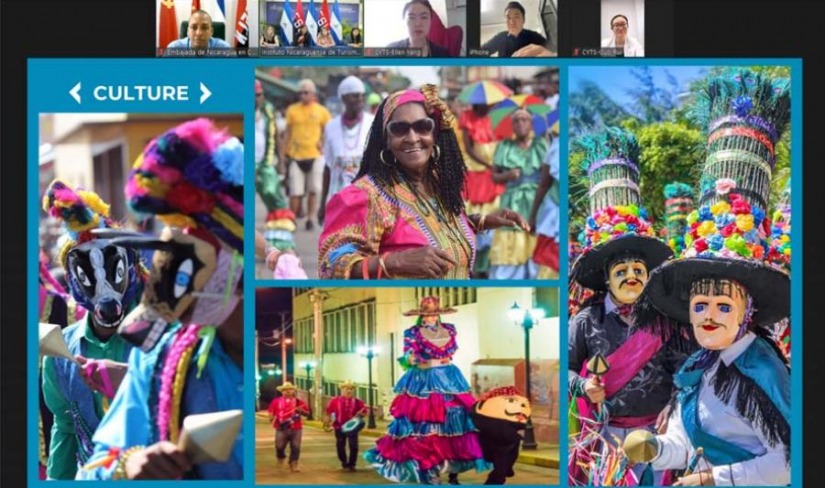Viewport: 825px width, 488px height.
Task: Select the Embajada de Nicaragua video tile
Action: point(204,24)
